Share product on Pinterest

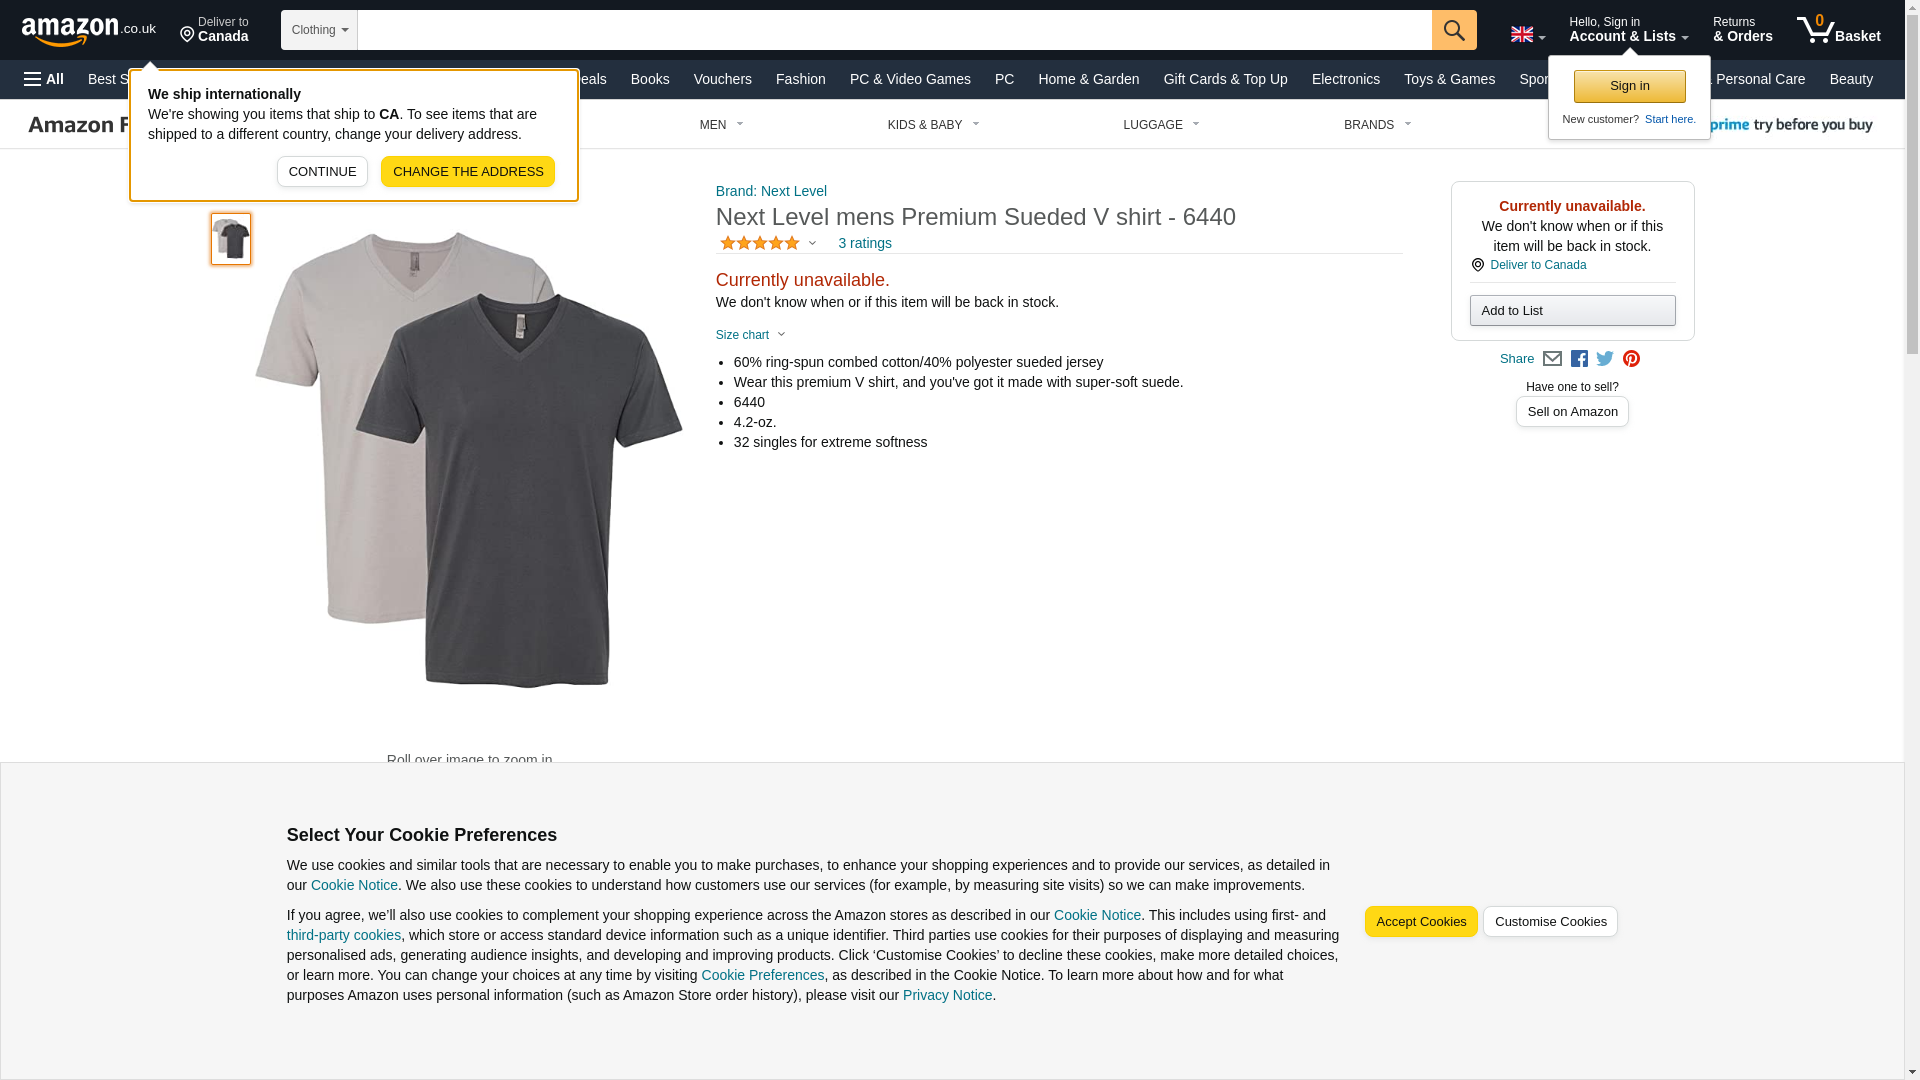tap(1631, 359)
